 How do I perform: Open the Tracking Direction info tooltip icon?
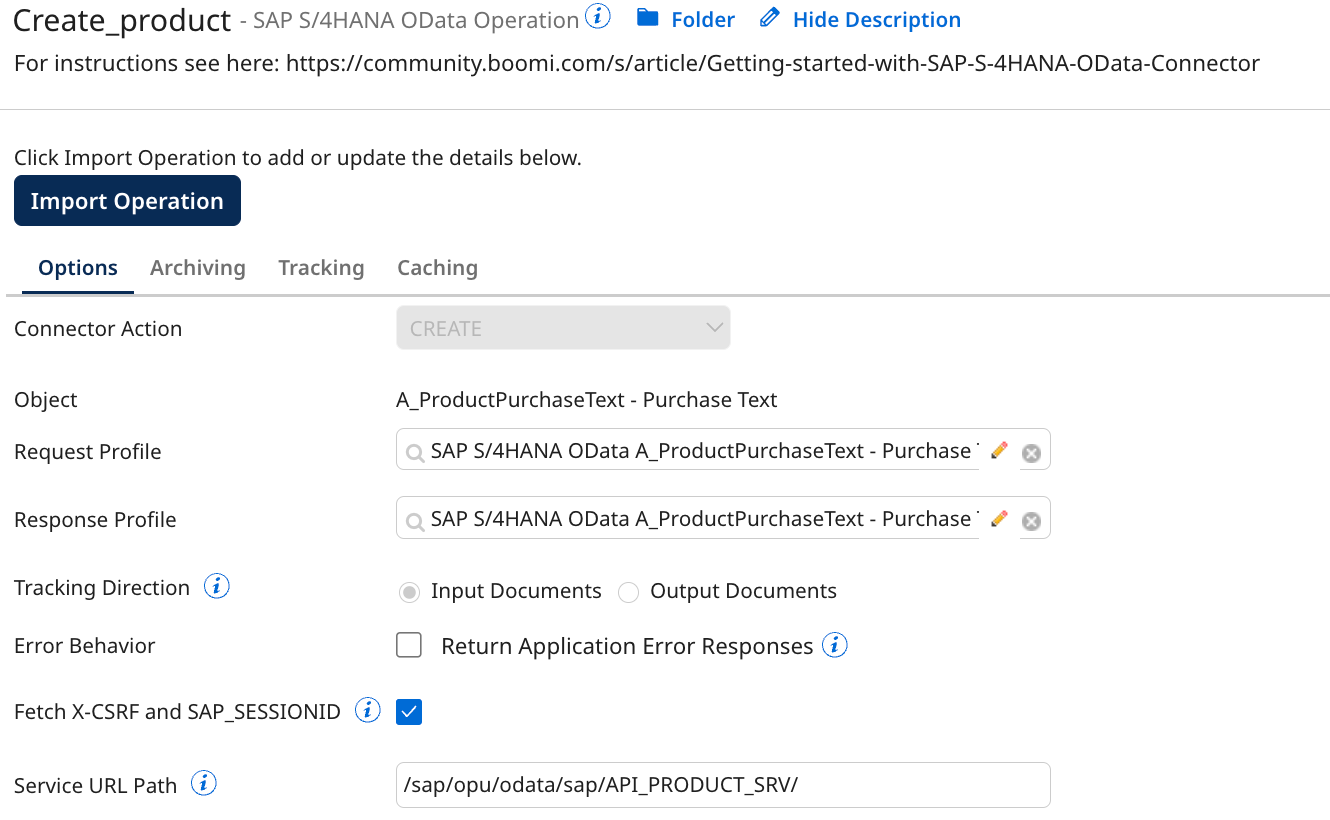(x=216, y=587)
